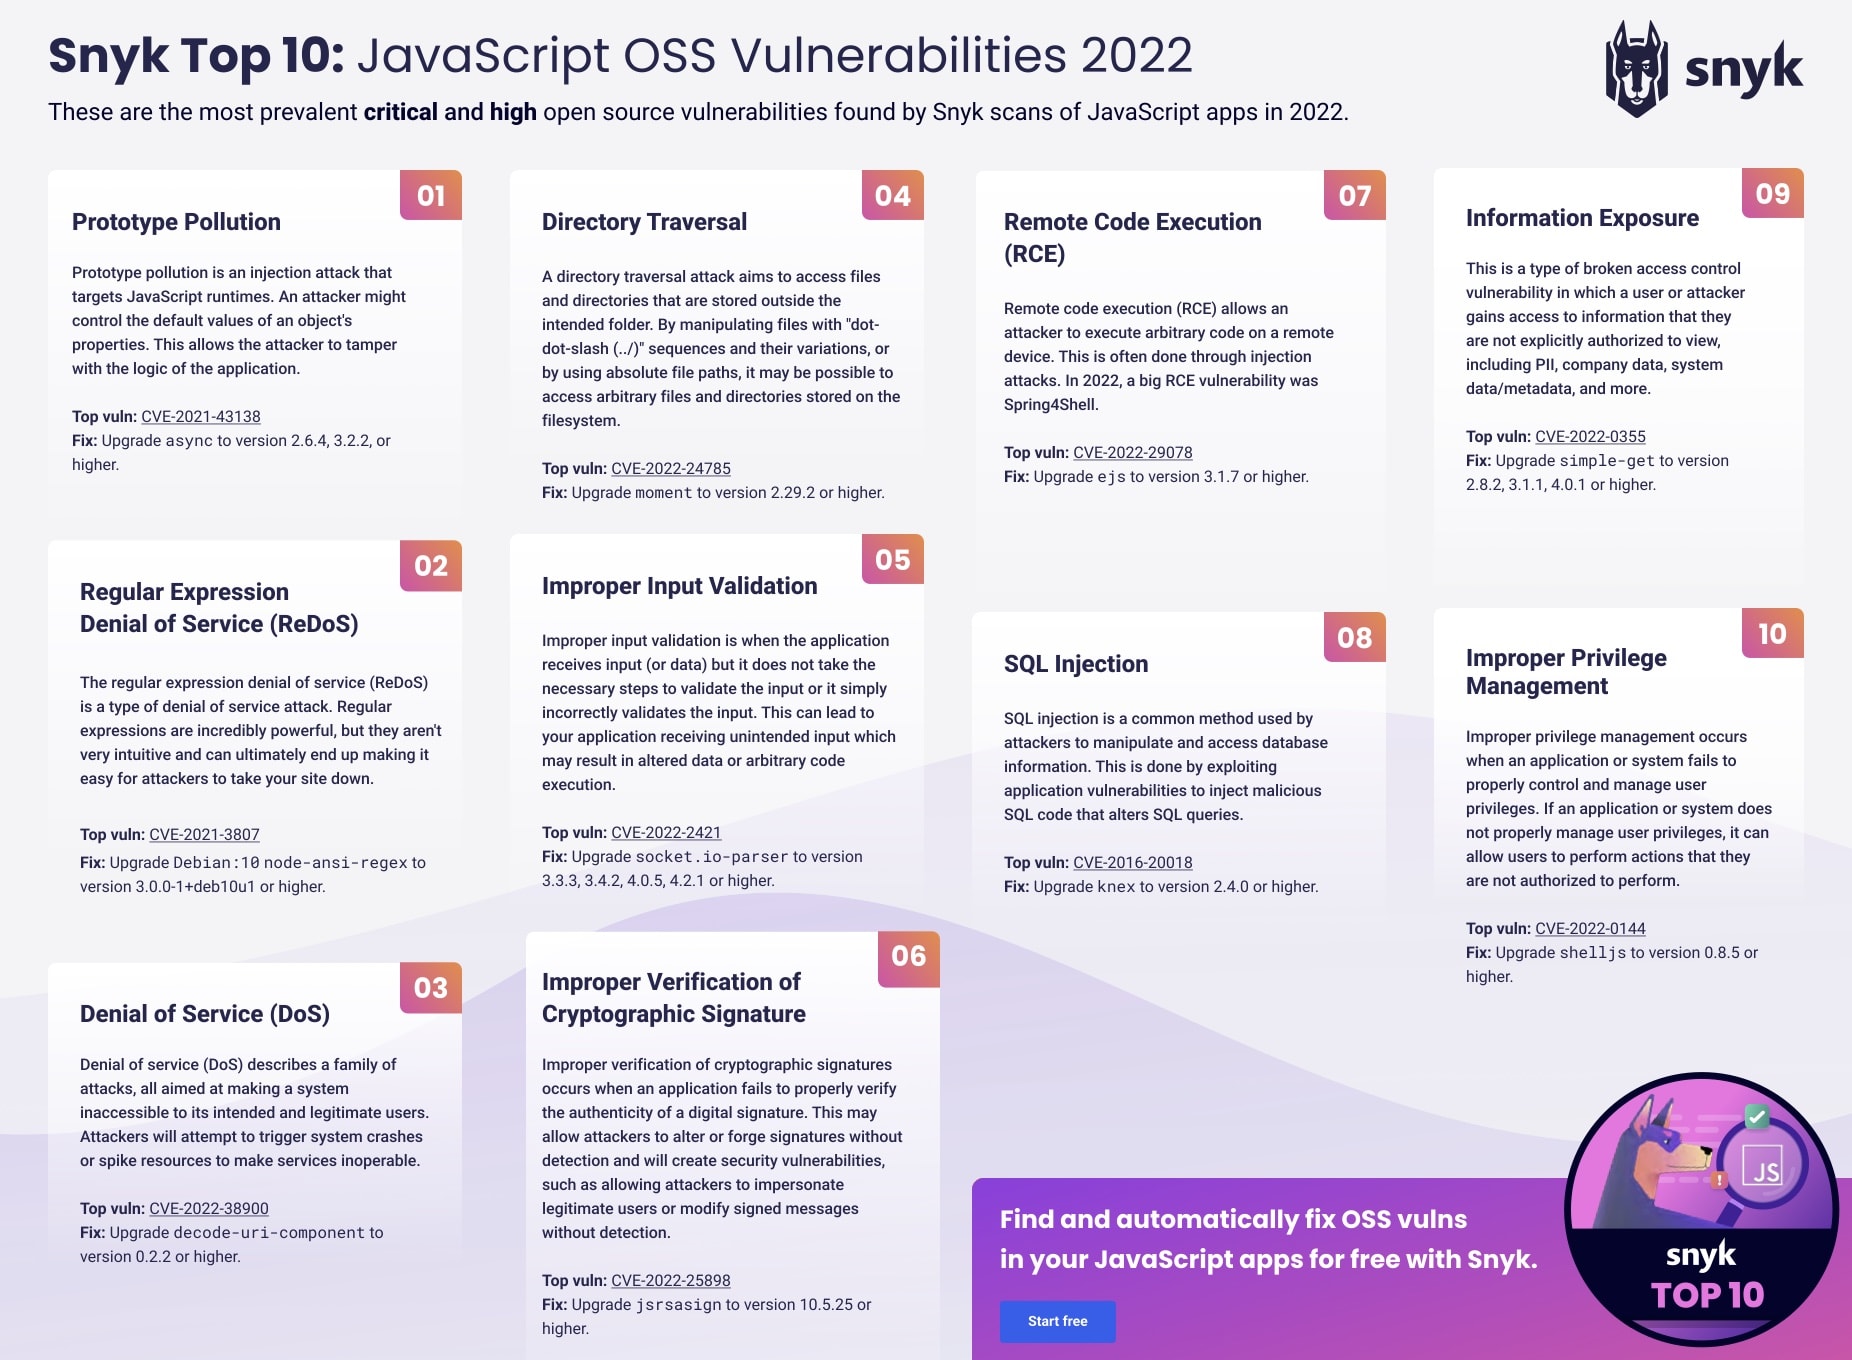Image resolution: width=1852 pixels, height=1360 pixels.
Task: Open the CVE-2022-24785 link
Action: point(671,468)
